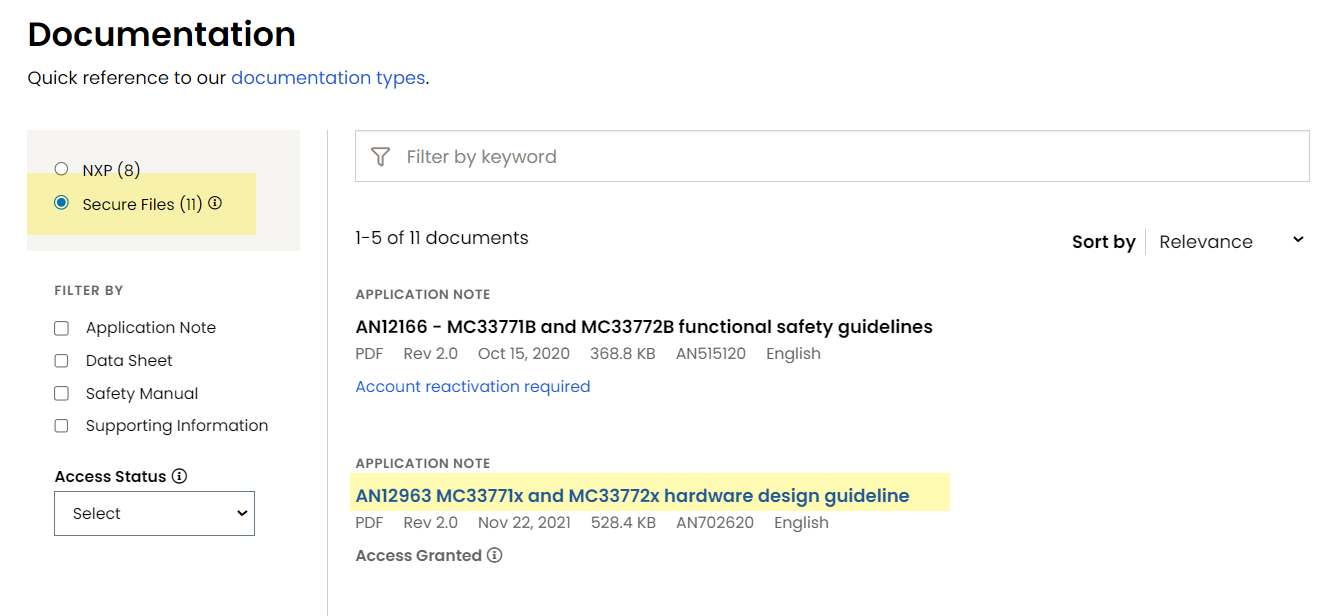Click info icon next to Access Status
Screen dimensions: 1344x616
[180, 476]
